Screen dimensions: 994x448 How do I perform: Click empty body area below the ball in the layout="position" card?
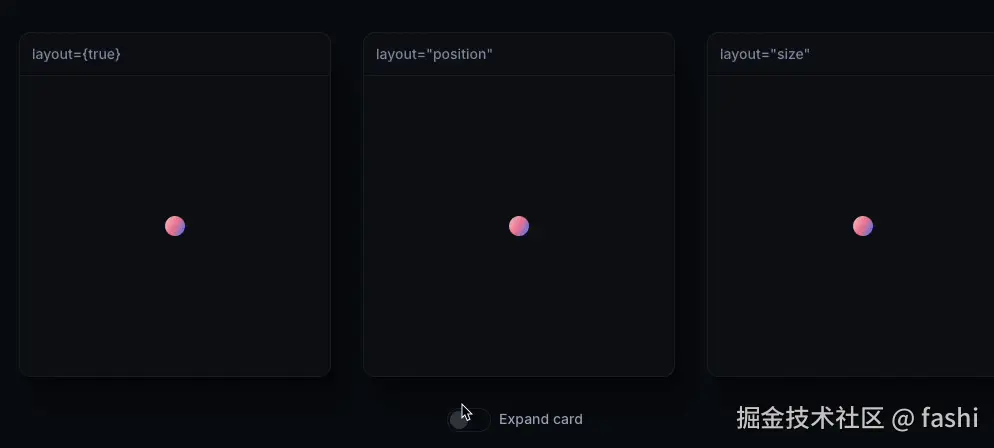click(519, 304)
